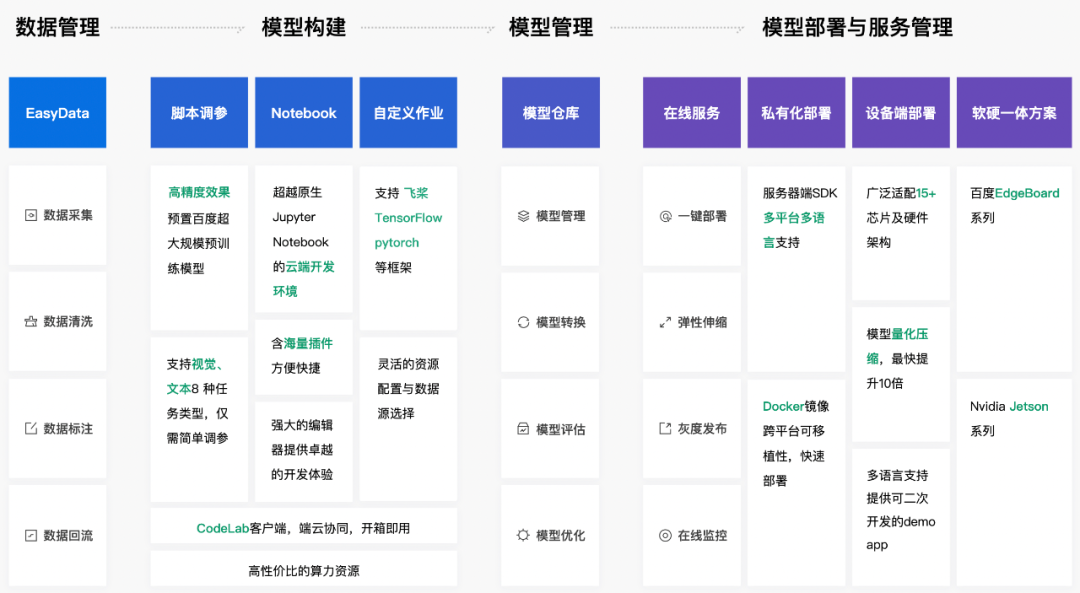The width and height of the screenshot is (1080, 593).
Task: Click the 模型优化 label
Action: click(x=561, y=535)
